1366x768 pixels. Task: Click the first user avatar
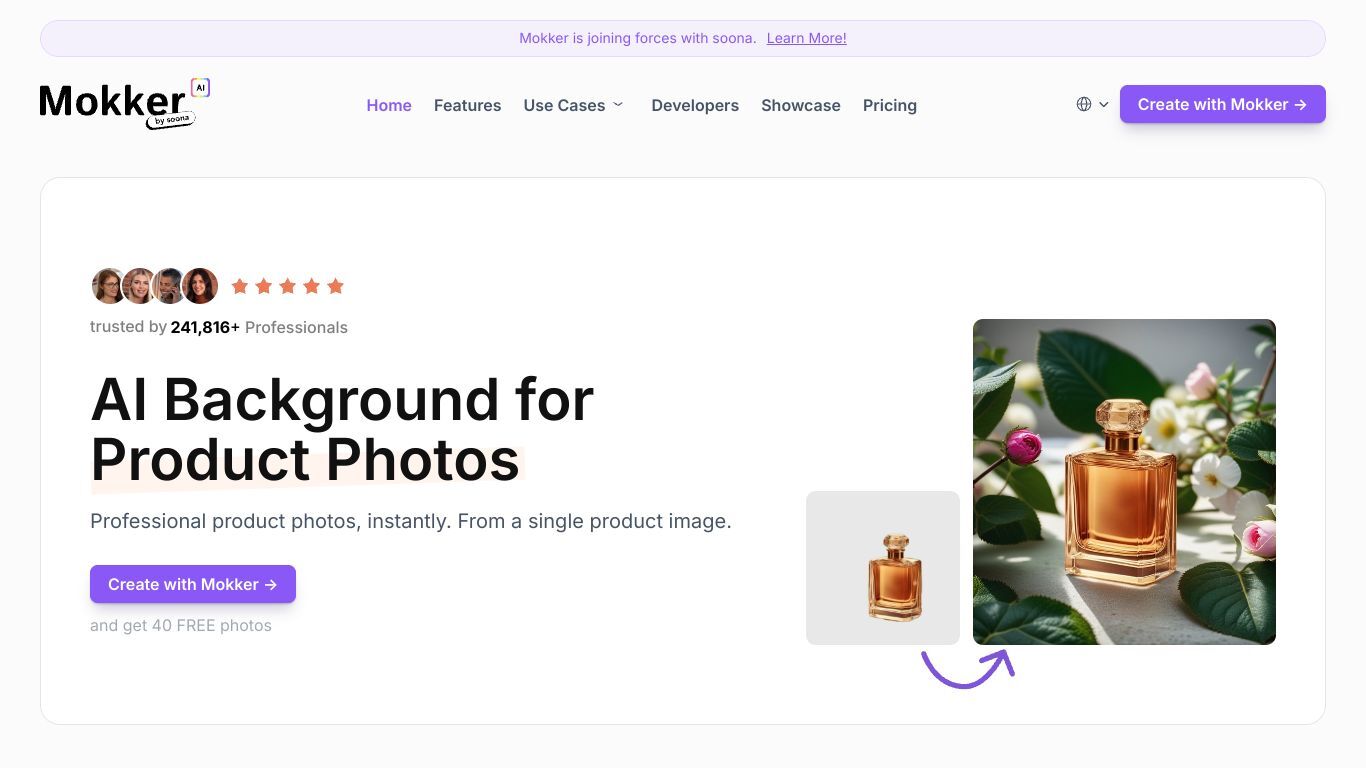(x=108, y=286)
